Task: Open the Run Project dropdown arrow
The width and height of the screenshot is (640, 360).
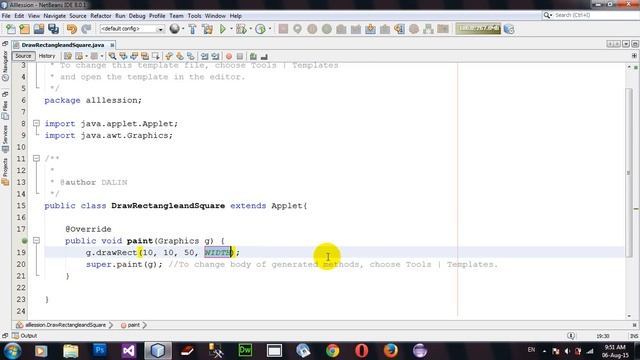Action: click(x=231, y=29)
